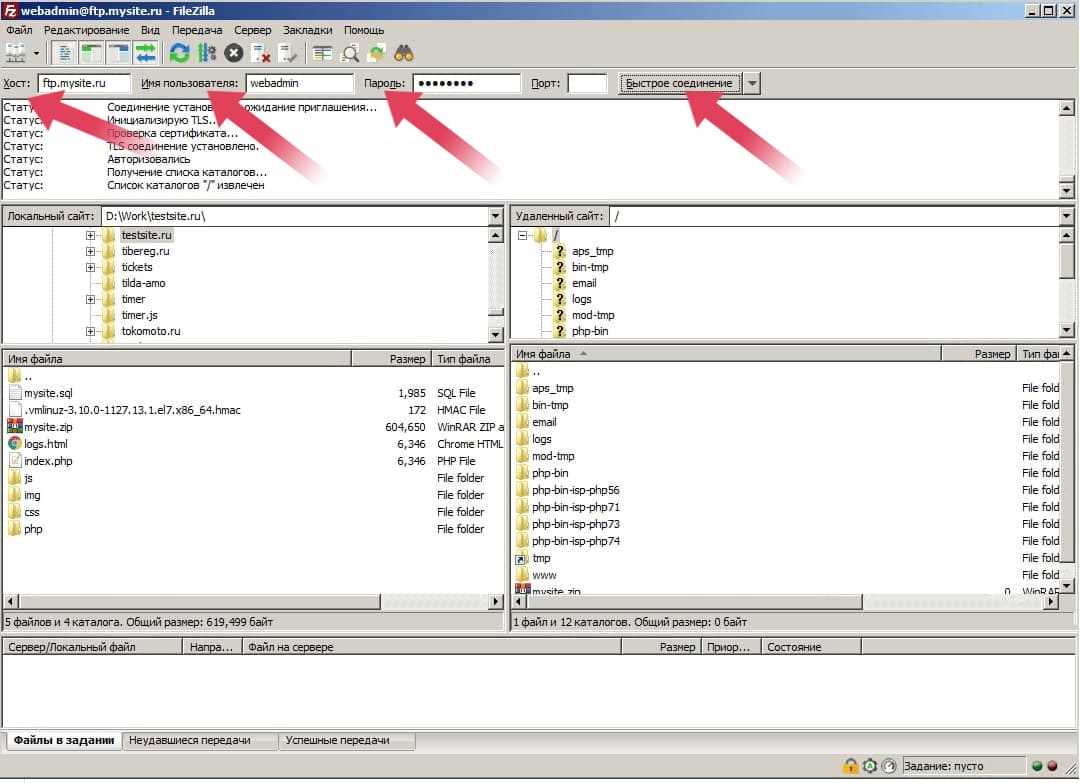The height and width of the screenshot is (783, 1080).
Task: Sort local files by Размер header
Action: (392, 359)
